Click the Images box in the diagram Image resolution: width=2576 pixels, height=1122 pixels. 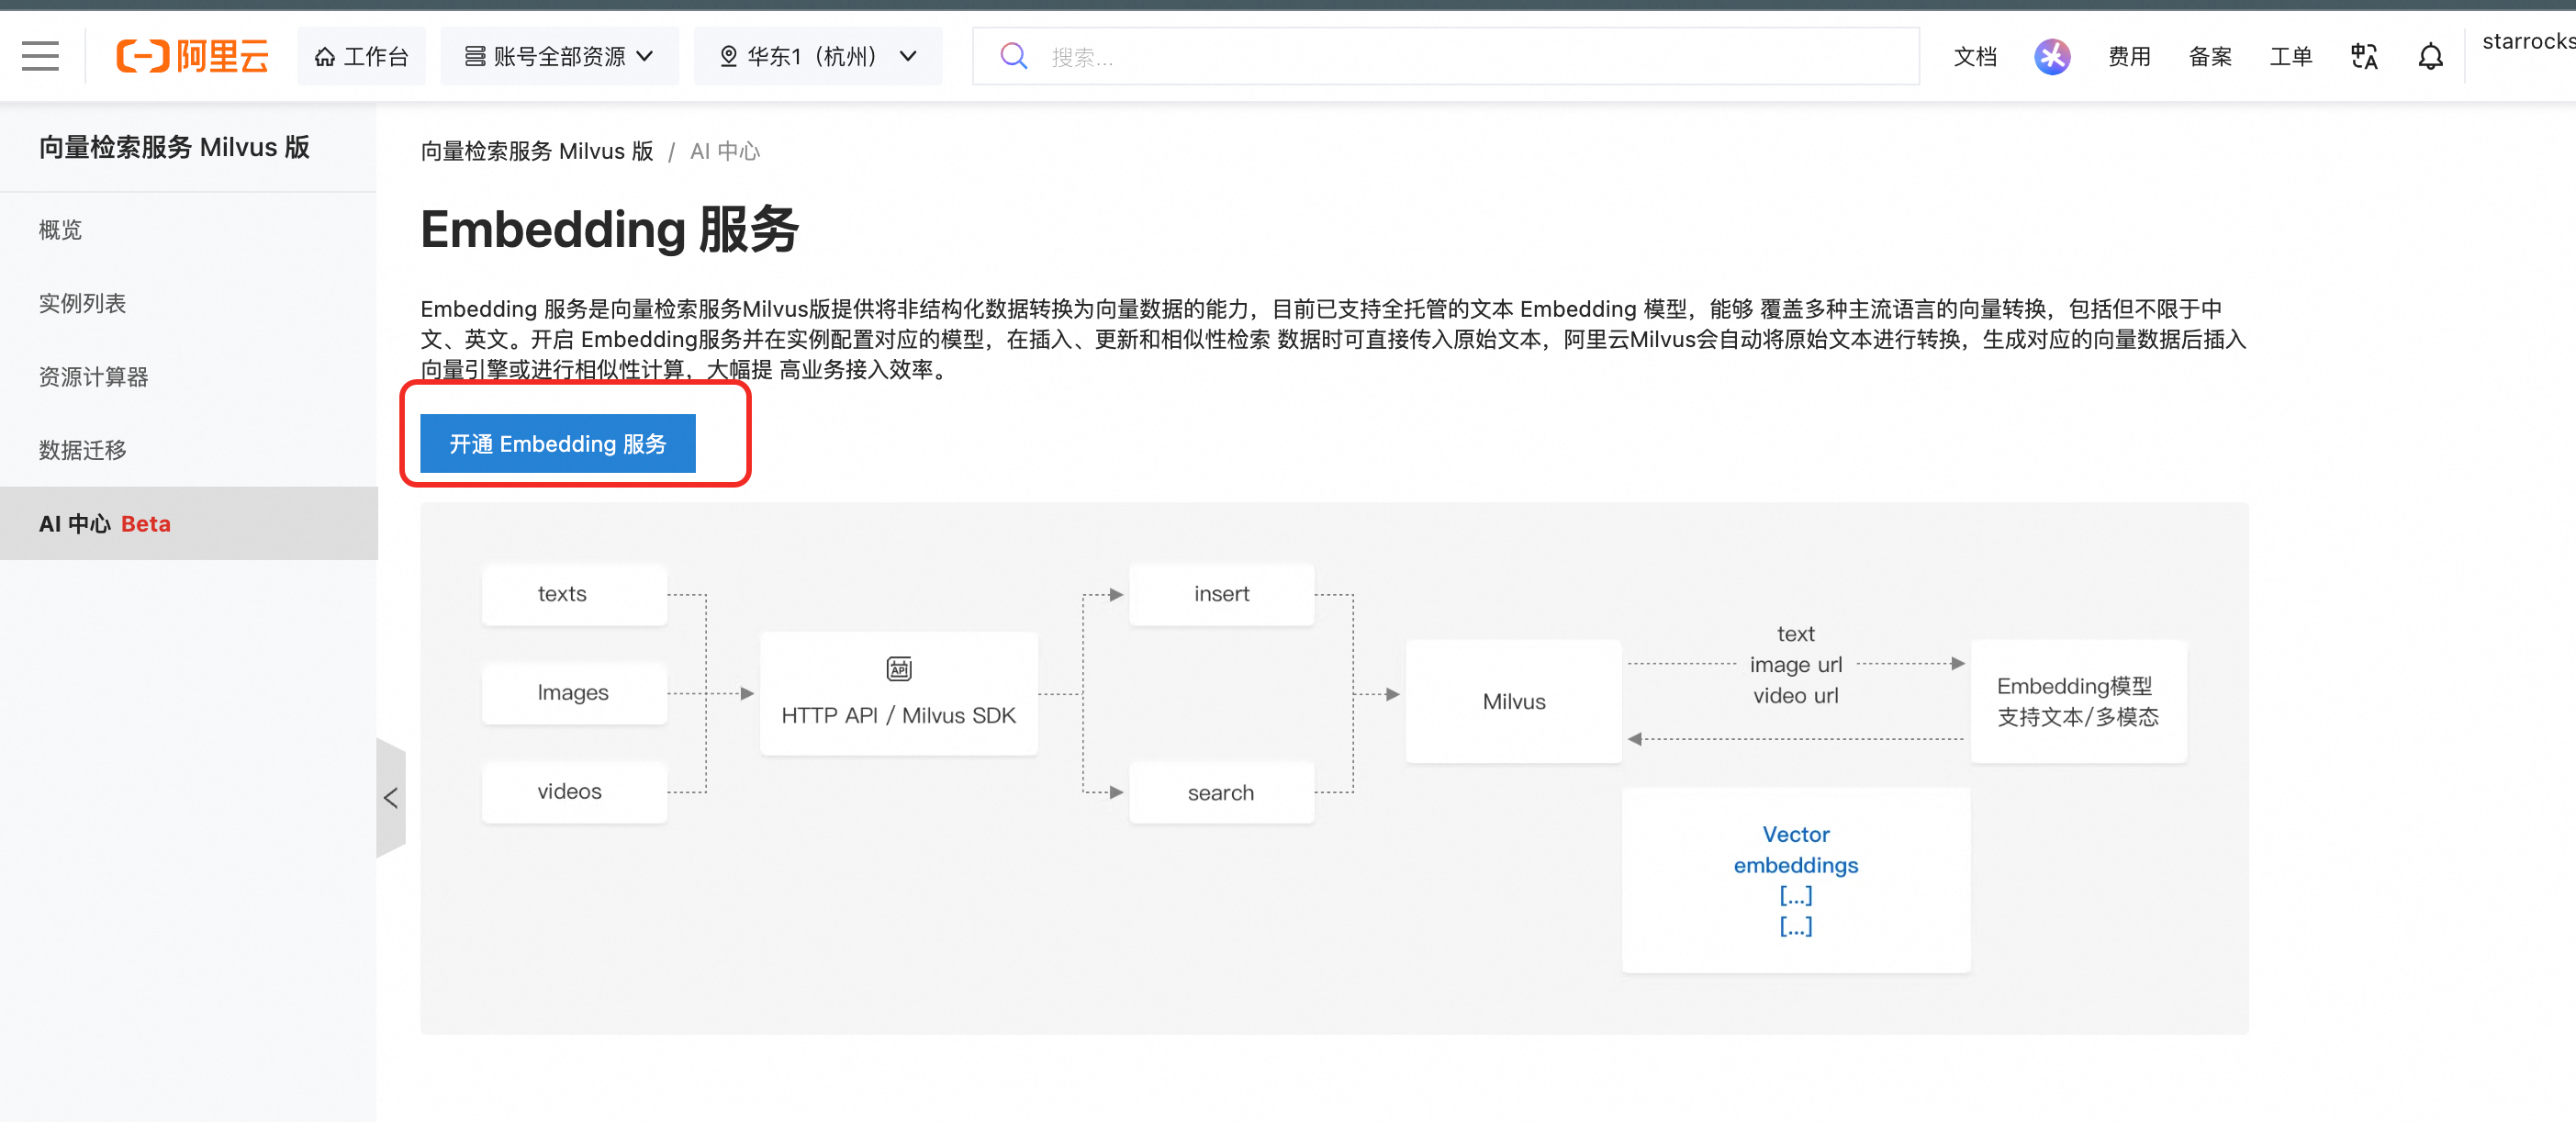[x=574, y=692]
